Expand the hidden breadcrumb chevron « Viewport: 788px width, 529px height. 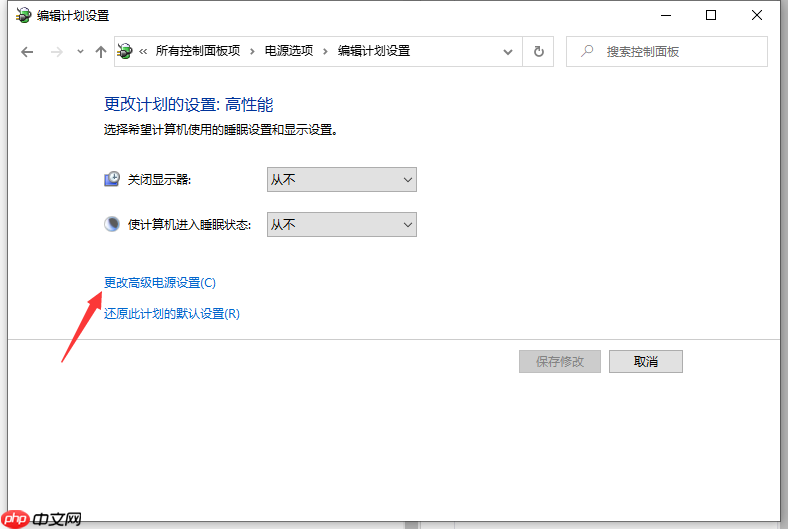click(143, 51)
